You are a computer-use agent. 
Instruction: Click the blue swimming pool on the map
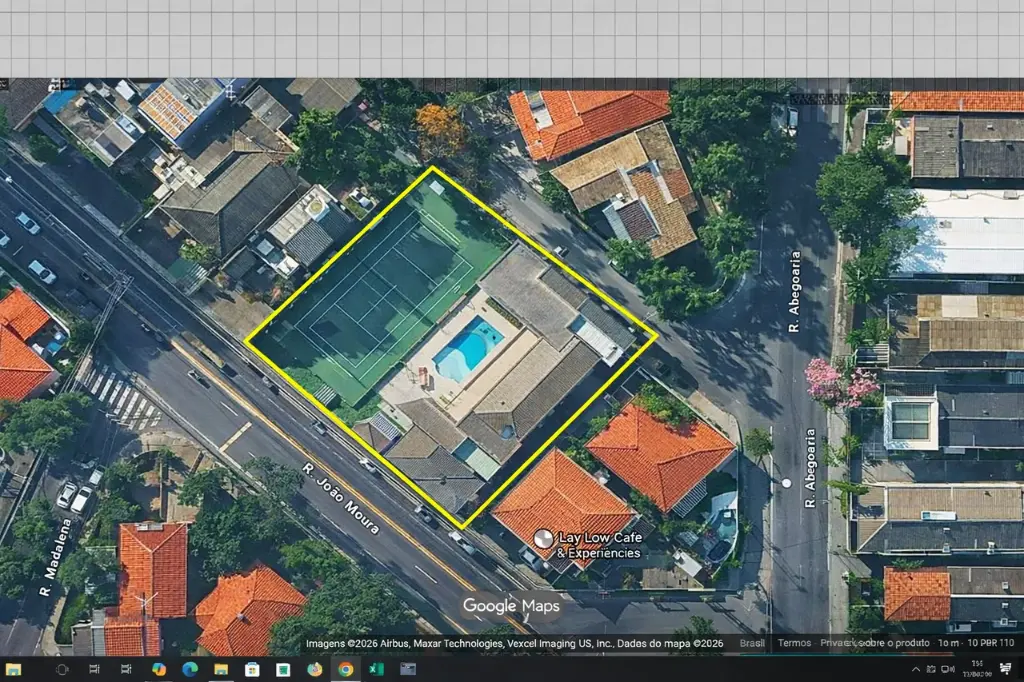[467, 347]
